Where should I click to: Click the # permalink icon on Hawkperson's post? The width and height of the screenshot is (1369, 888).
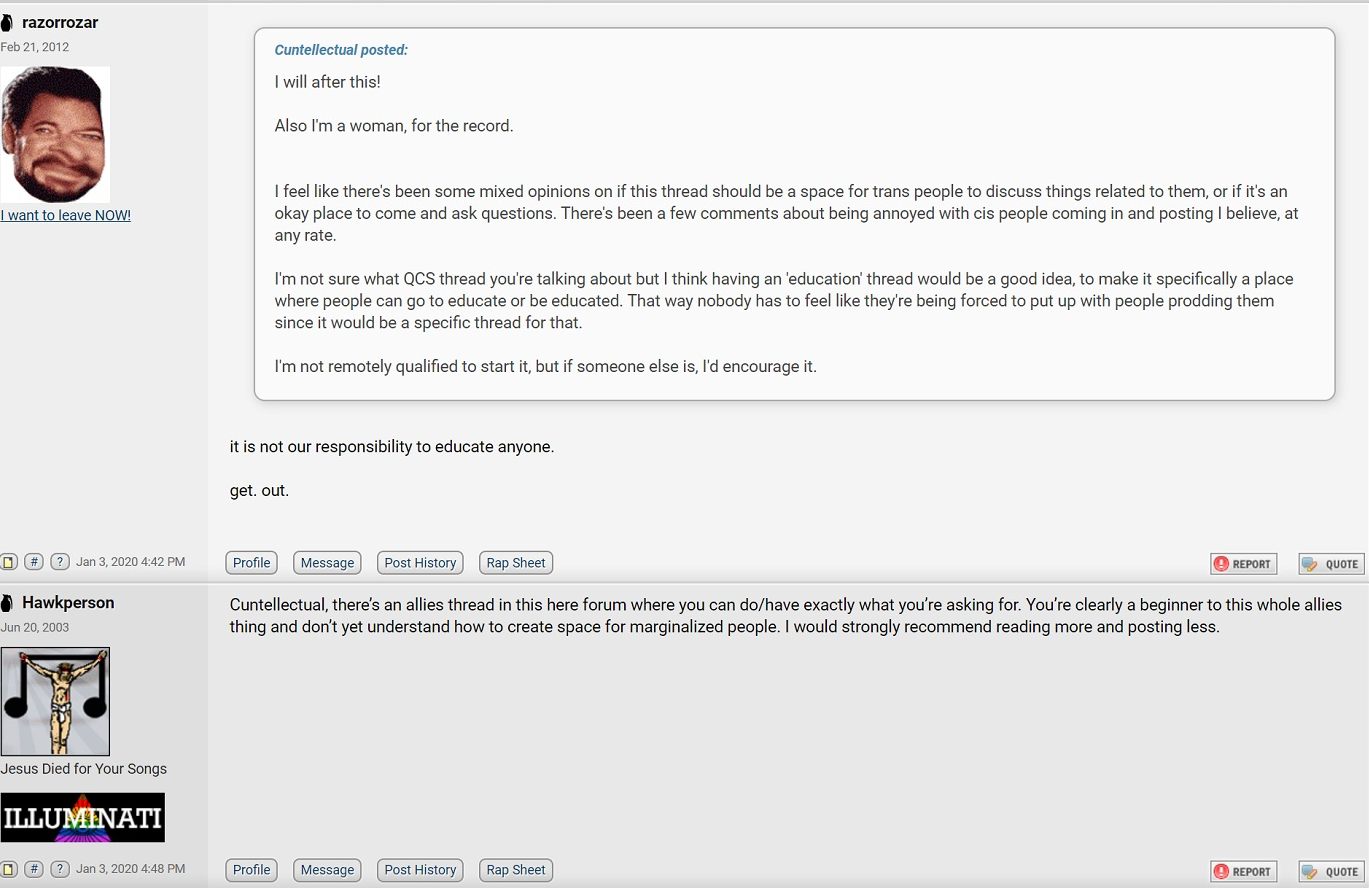(x=34, y=869)
